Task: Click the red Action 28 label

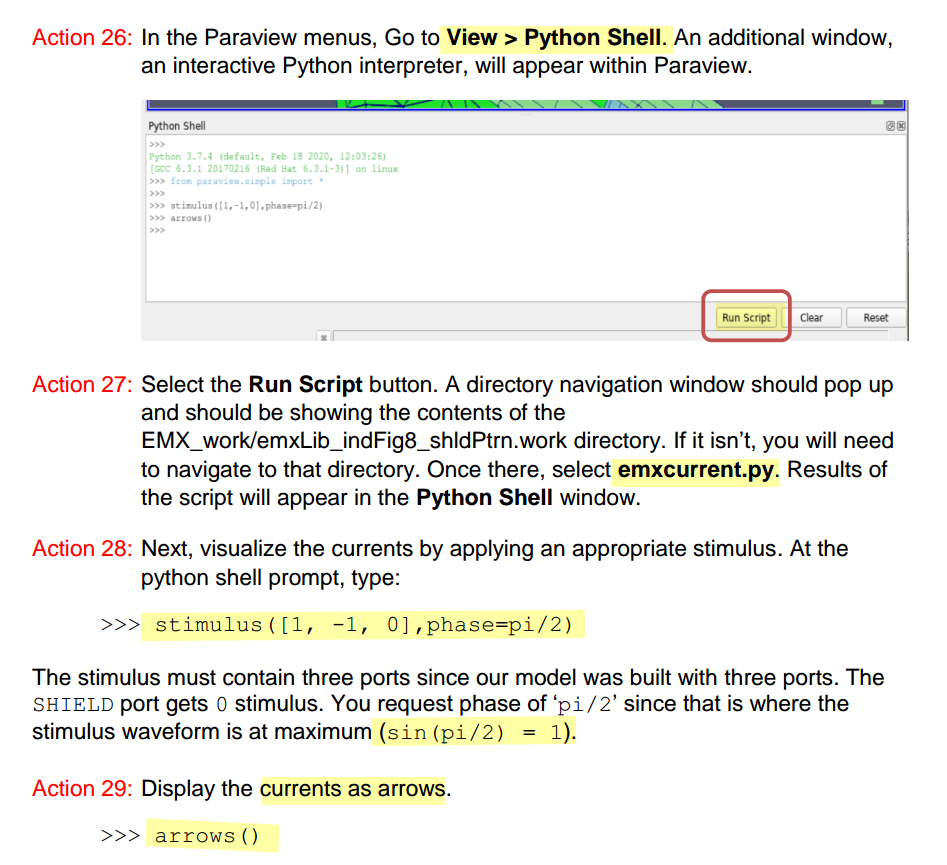Action: (x=82, y=549)
